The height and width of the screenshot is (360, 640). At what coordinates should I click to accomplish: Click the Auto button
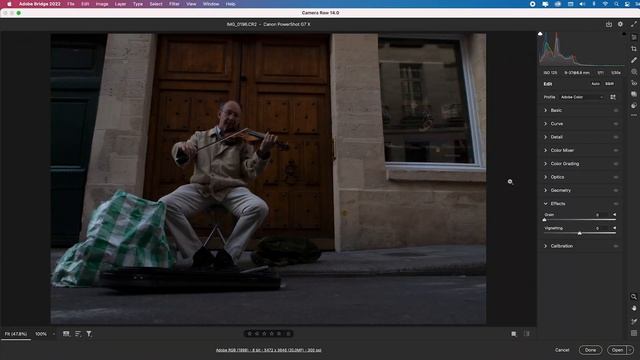pos(596,84)
